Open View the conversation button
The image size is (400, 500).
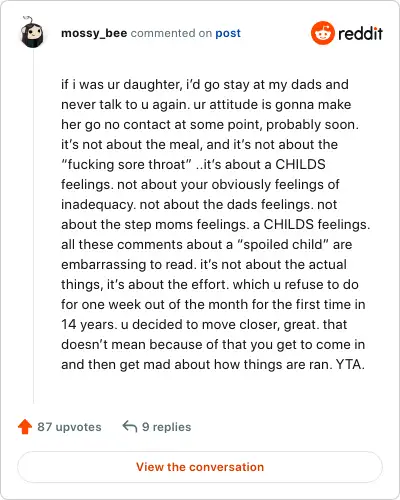pos(200,467)
